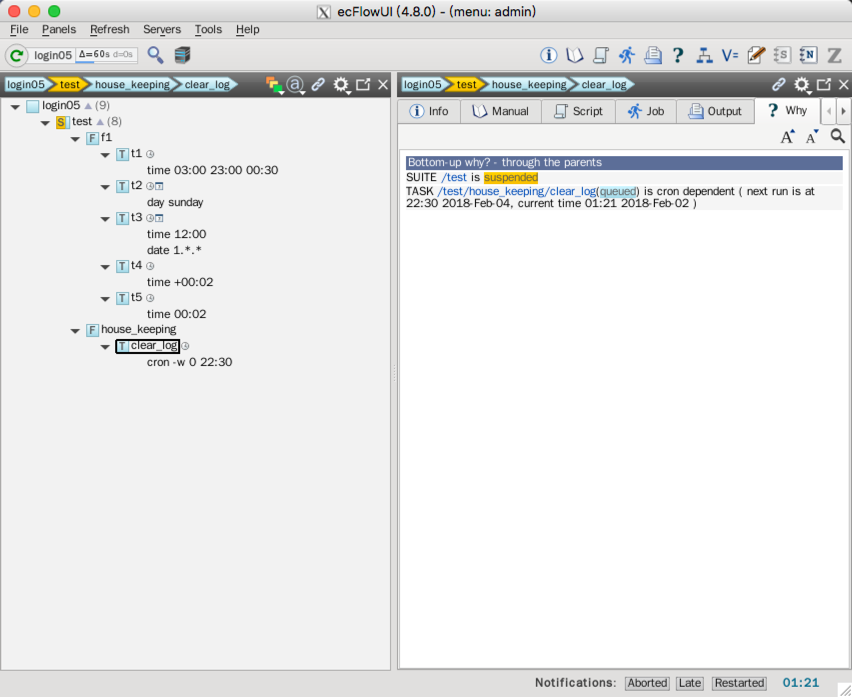Collapse the t2 task node

pos(105,187)
